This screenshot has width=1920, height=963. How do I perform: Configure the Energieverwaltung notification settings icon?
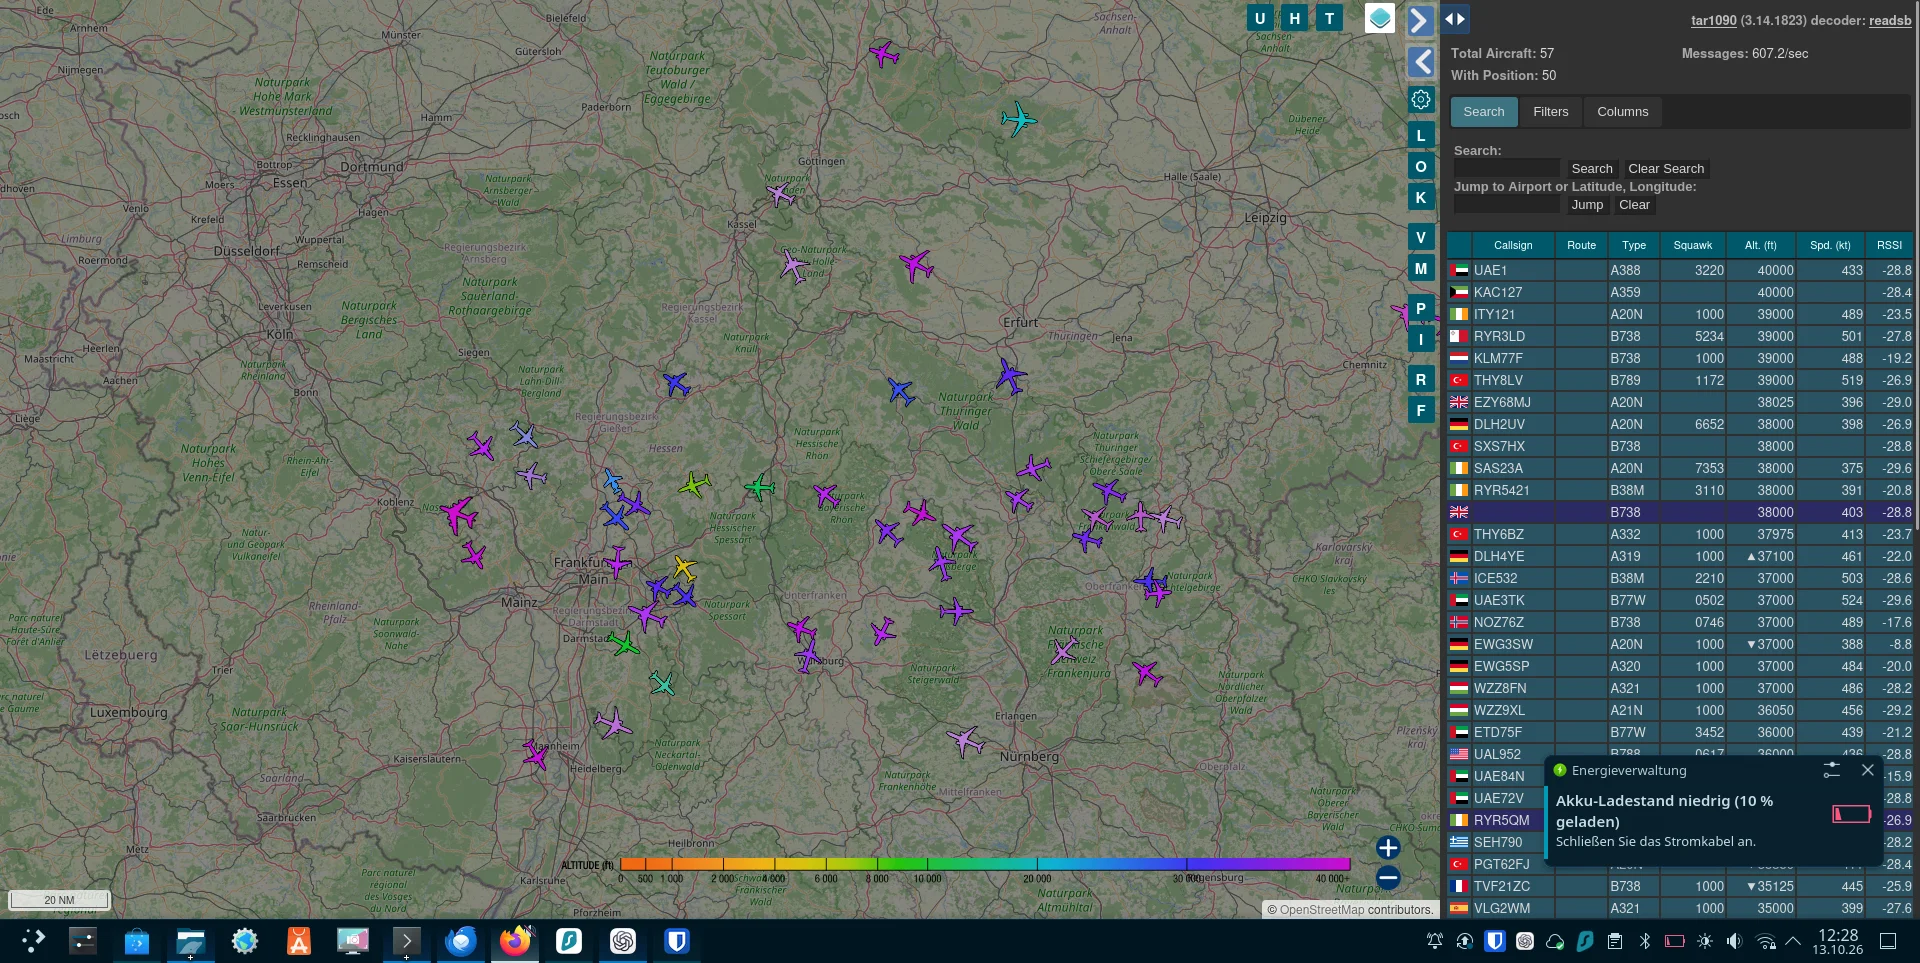(1831, 770)
